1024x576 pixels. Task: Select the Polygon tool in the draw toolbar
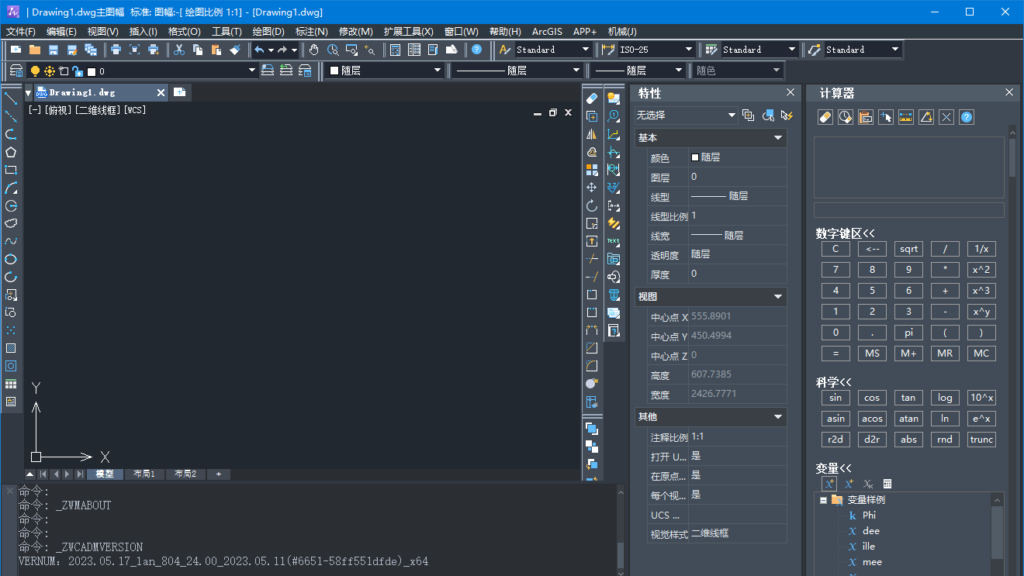coord(10,152)
